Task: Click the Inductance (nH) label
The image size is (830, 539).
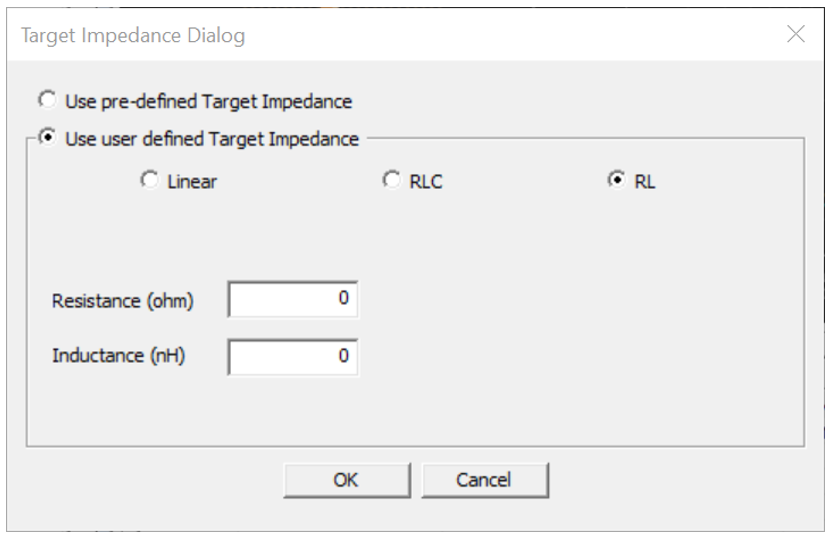Action: point(119,356)
